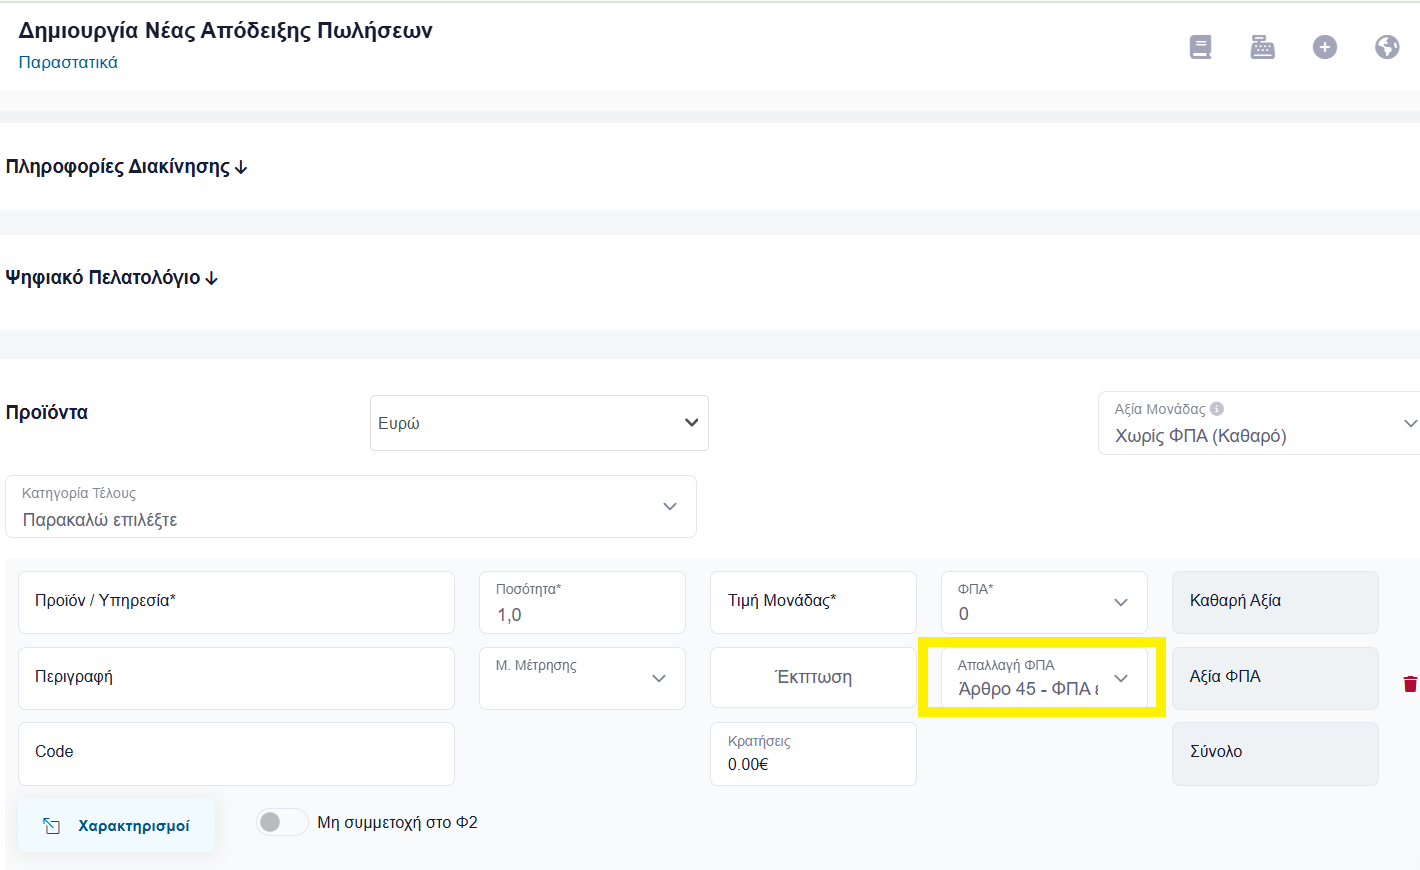Open the ΦΠΑ* rate dropdown
This screenshot has height=870, width=1420.
coord(1044,602)
